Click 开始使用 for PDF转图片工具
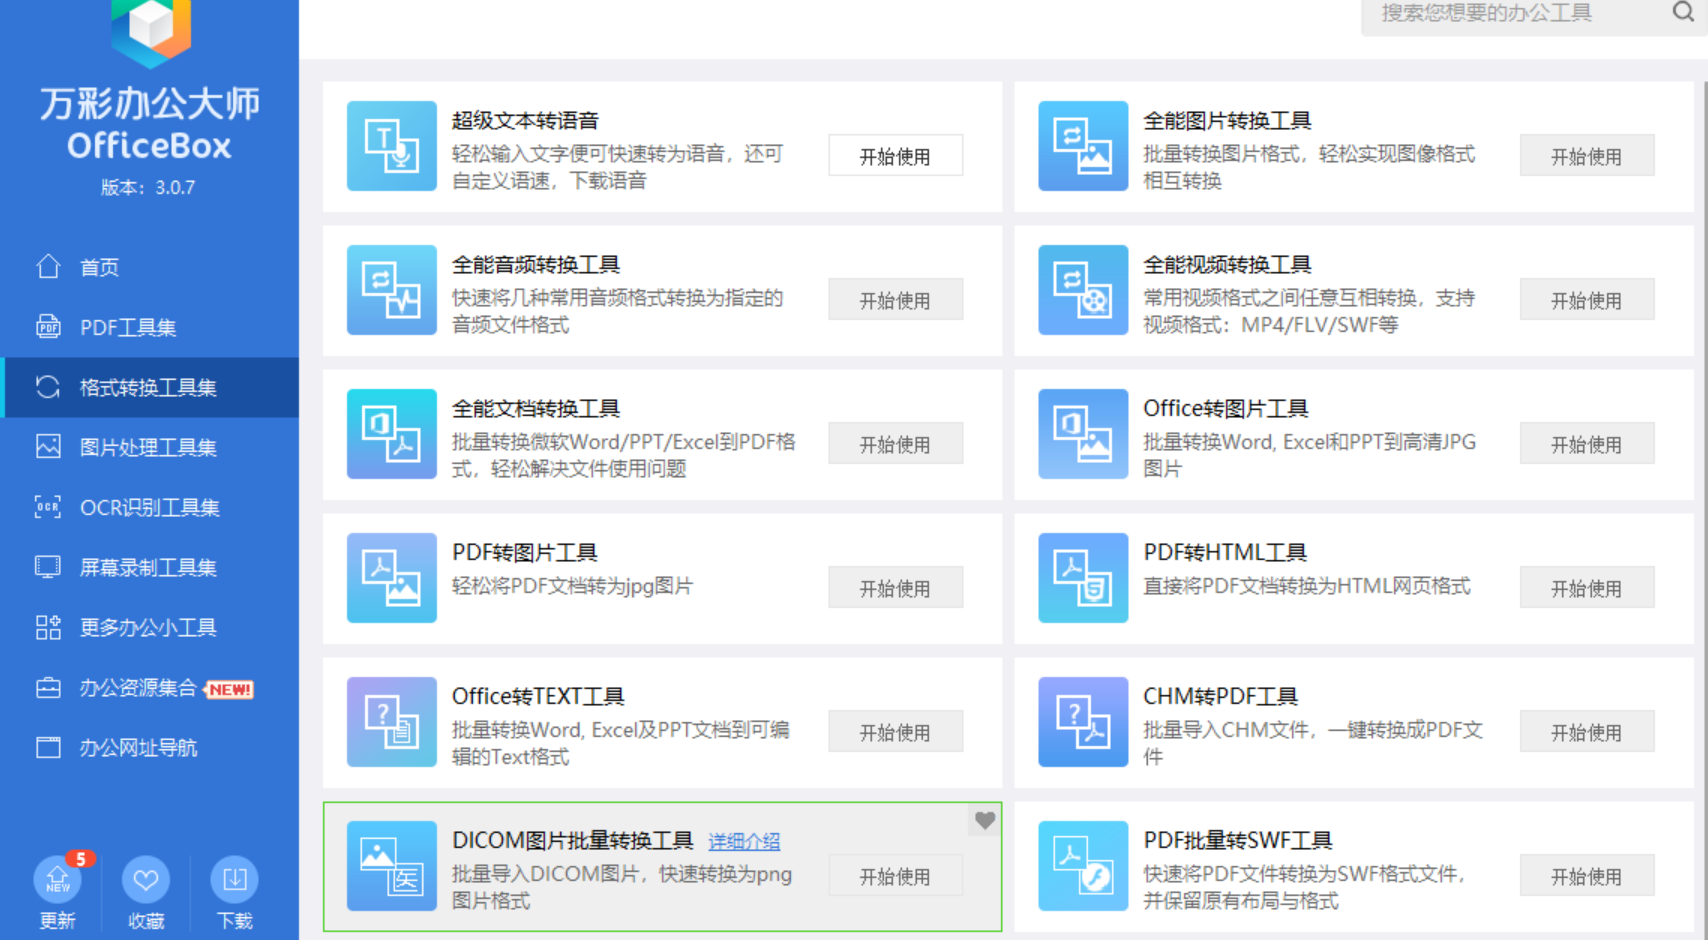This screenshot has height=940, width=1708. click(x=895, y=588)
